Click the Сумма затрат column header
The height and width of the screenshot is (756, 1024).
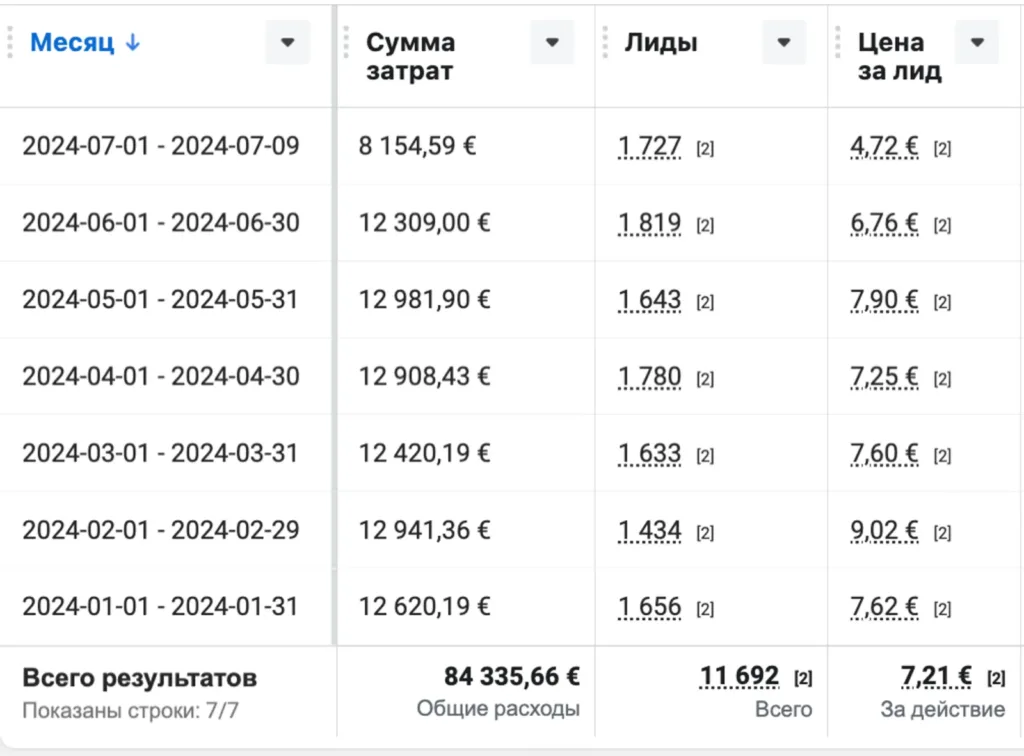(x=410, y=56)
